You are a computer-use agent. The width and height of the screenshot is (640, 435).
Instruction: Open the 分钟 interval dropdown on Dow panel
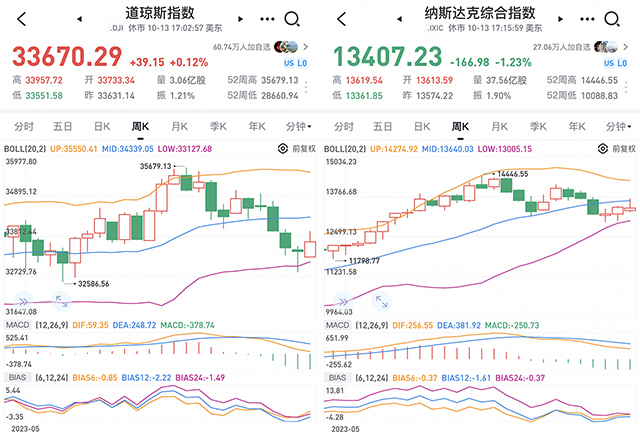[x=298, y=127]
